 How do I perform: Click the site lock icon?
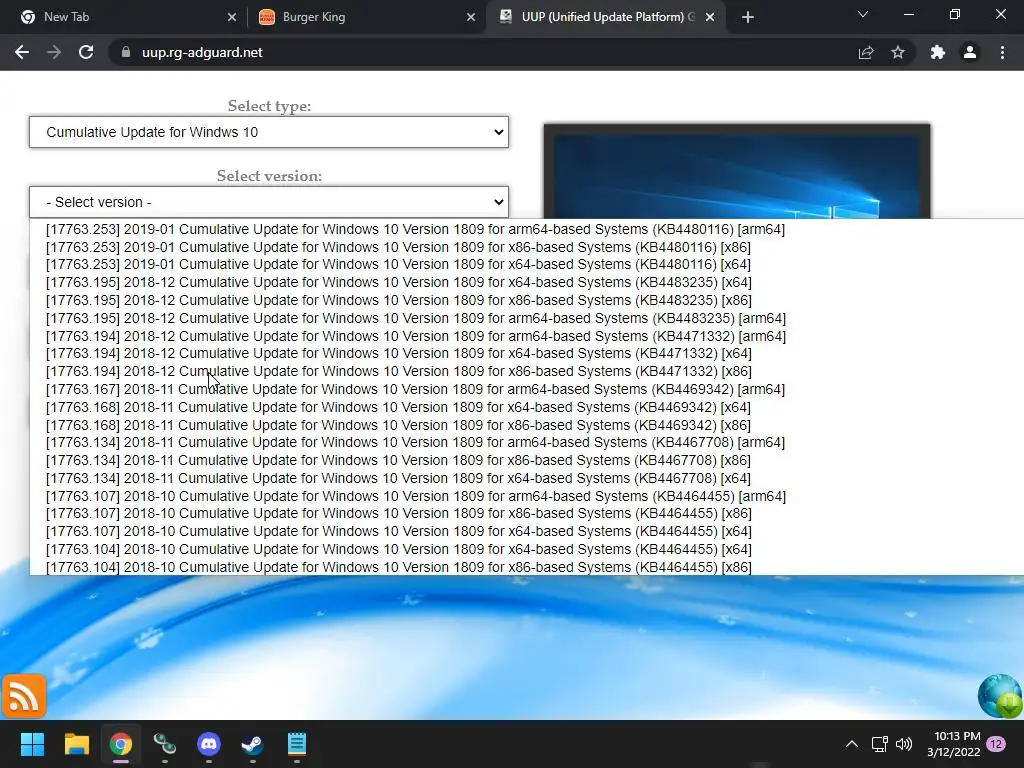[126, 52]
